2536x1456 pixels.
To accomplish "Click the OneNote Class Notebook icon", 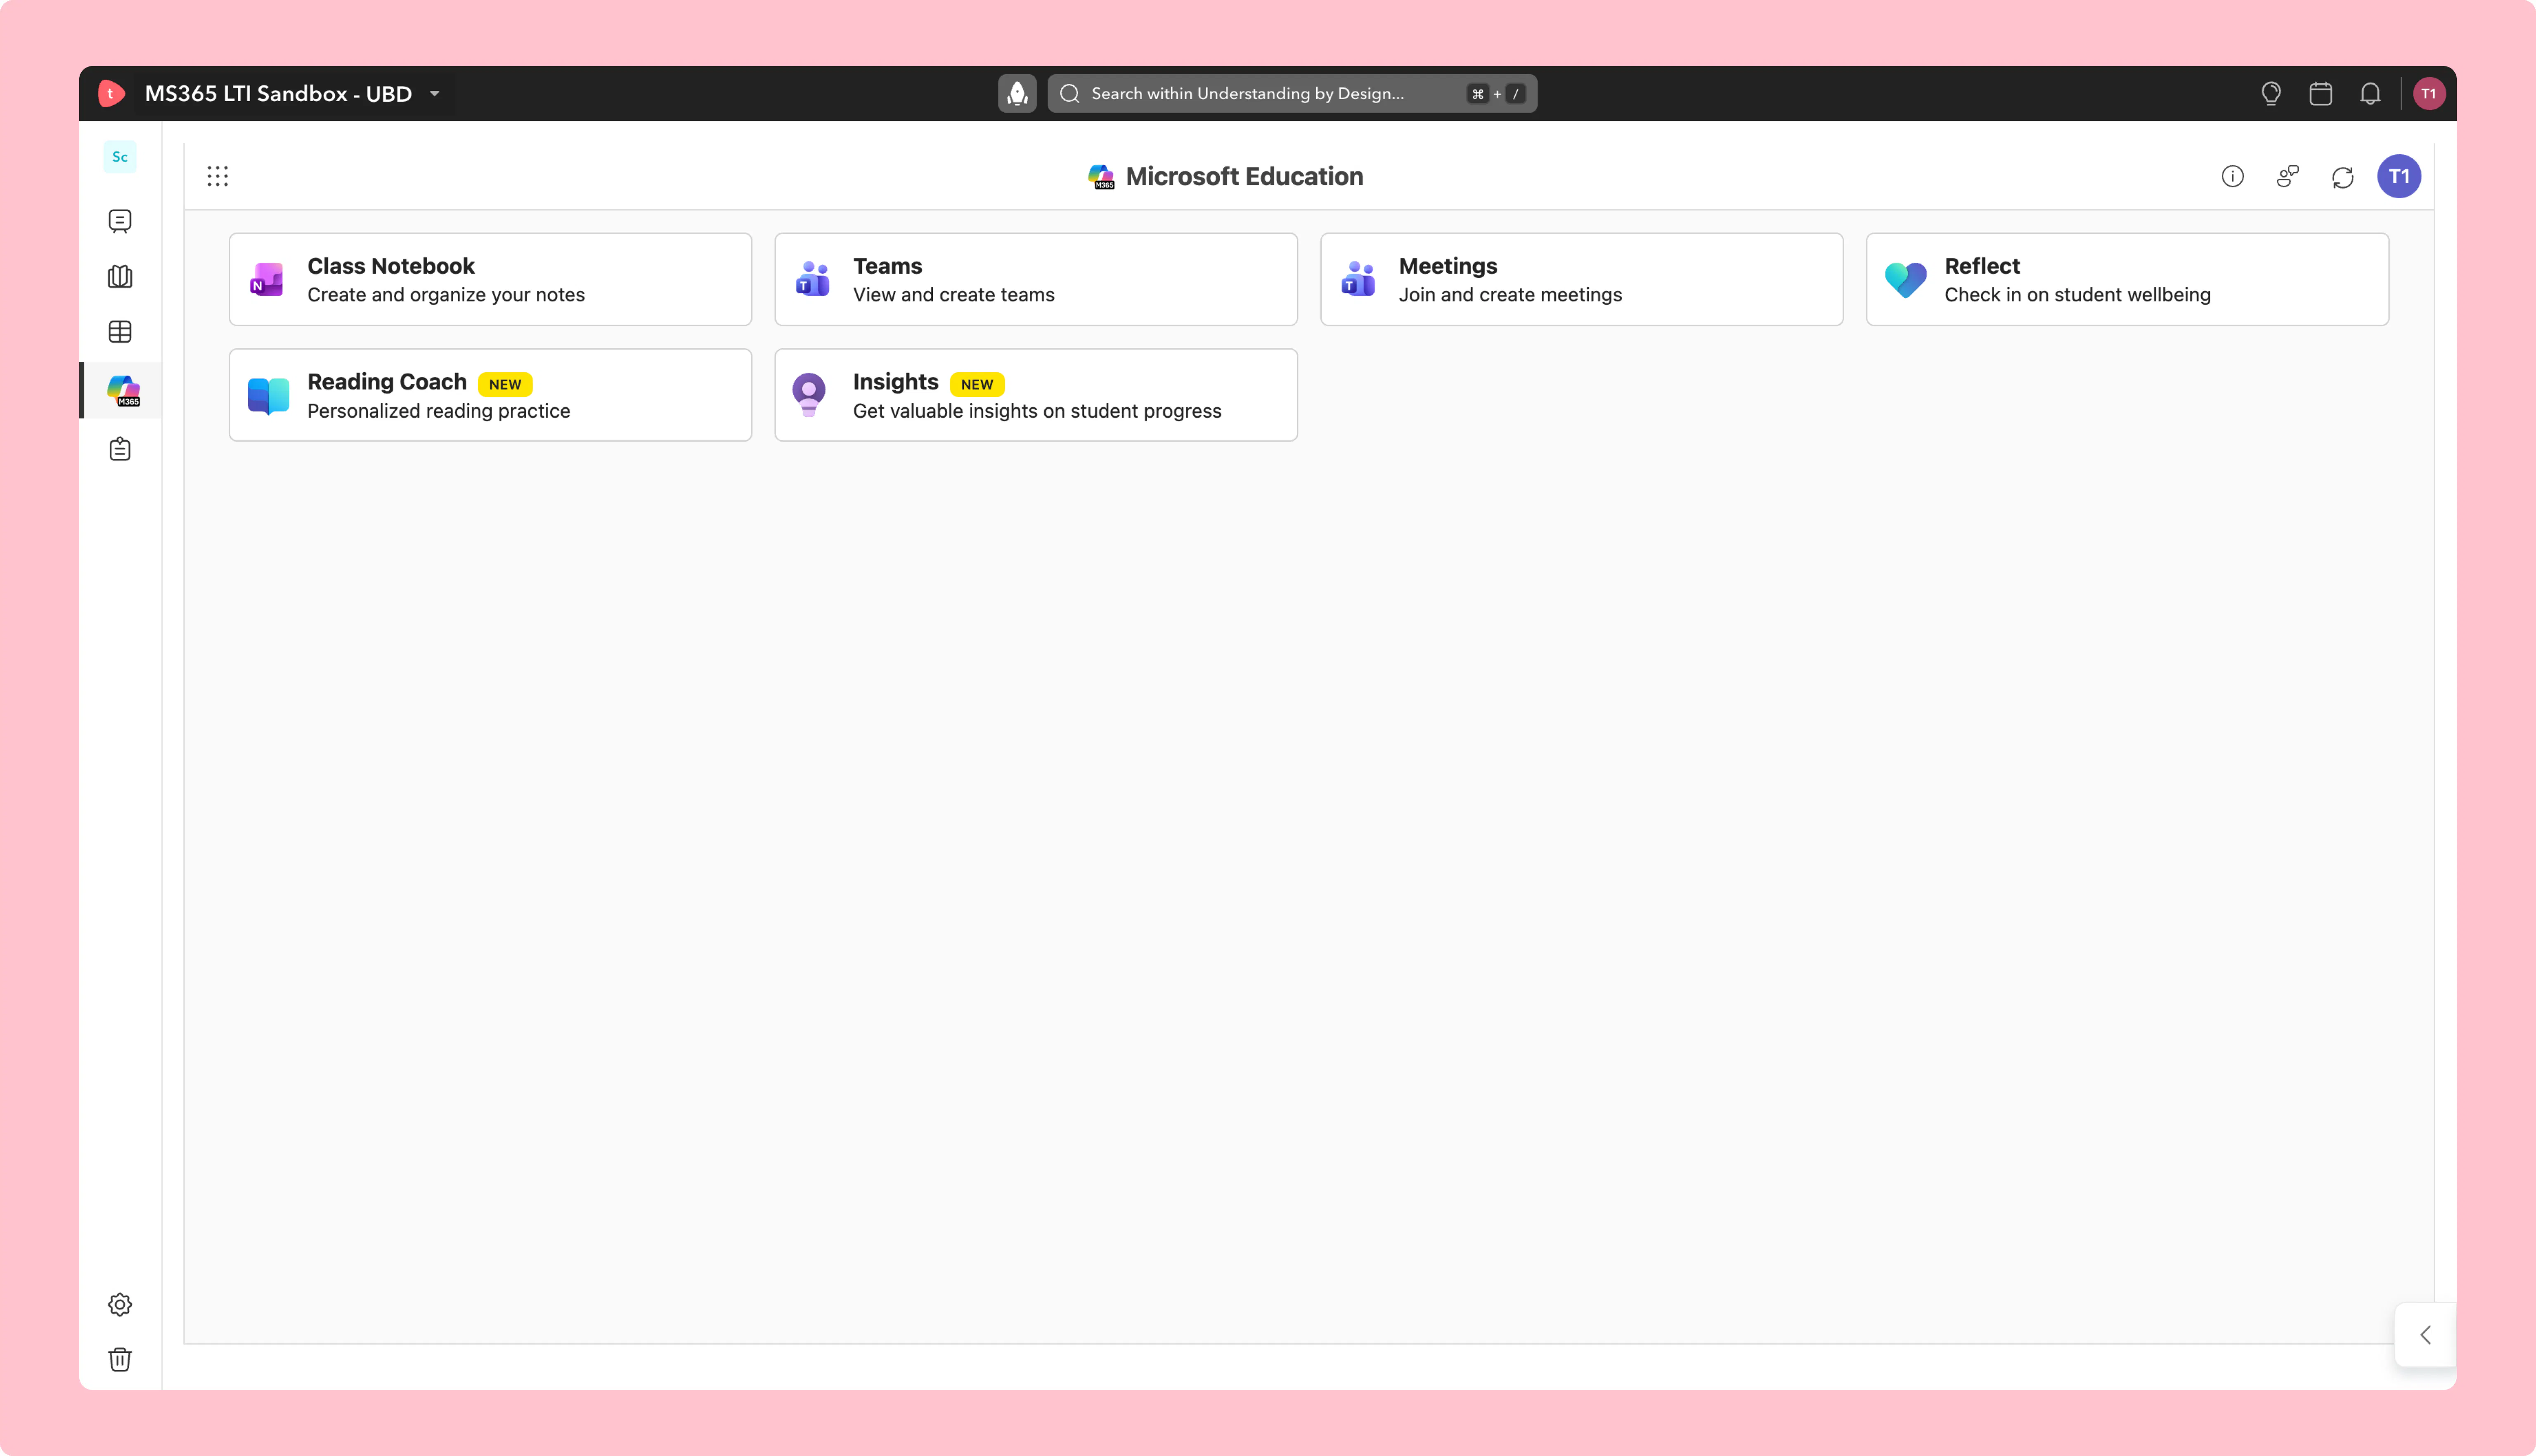I will [267, 279].
